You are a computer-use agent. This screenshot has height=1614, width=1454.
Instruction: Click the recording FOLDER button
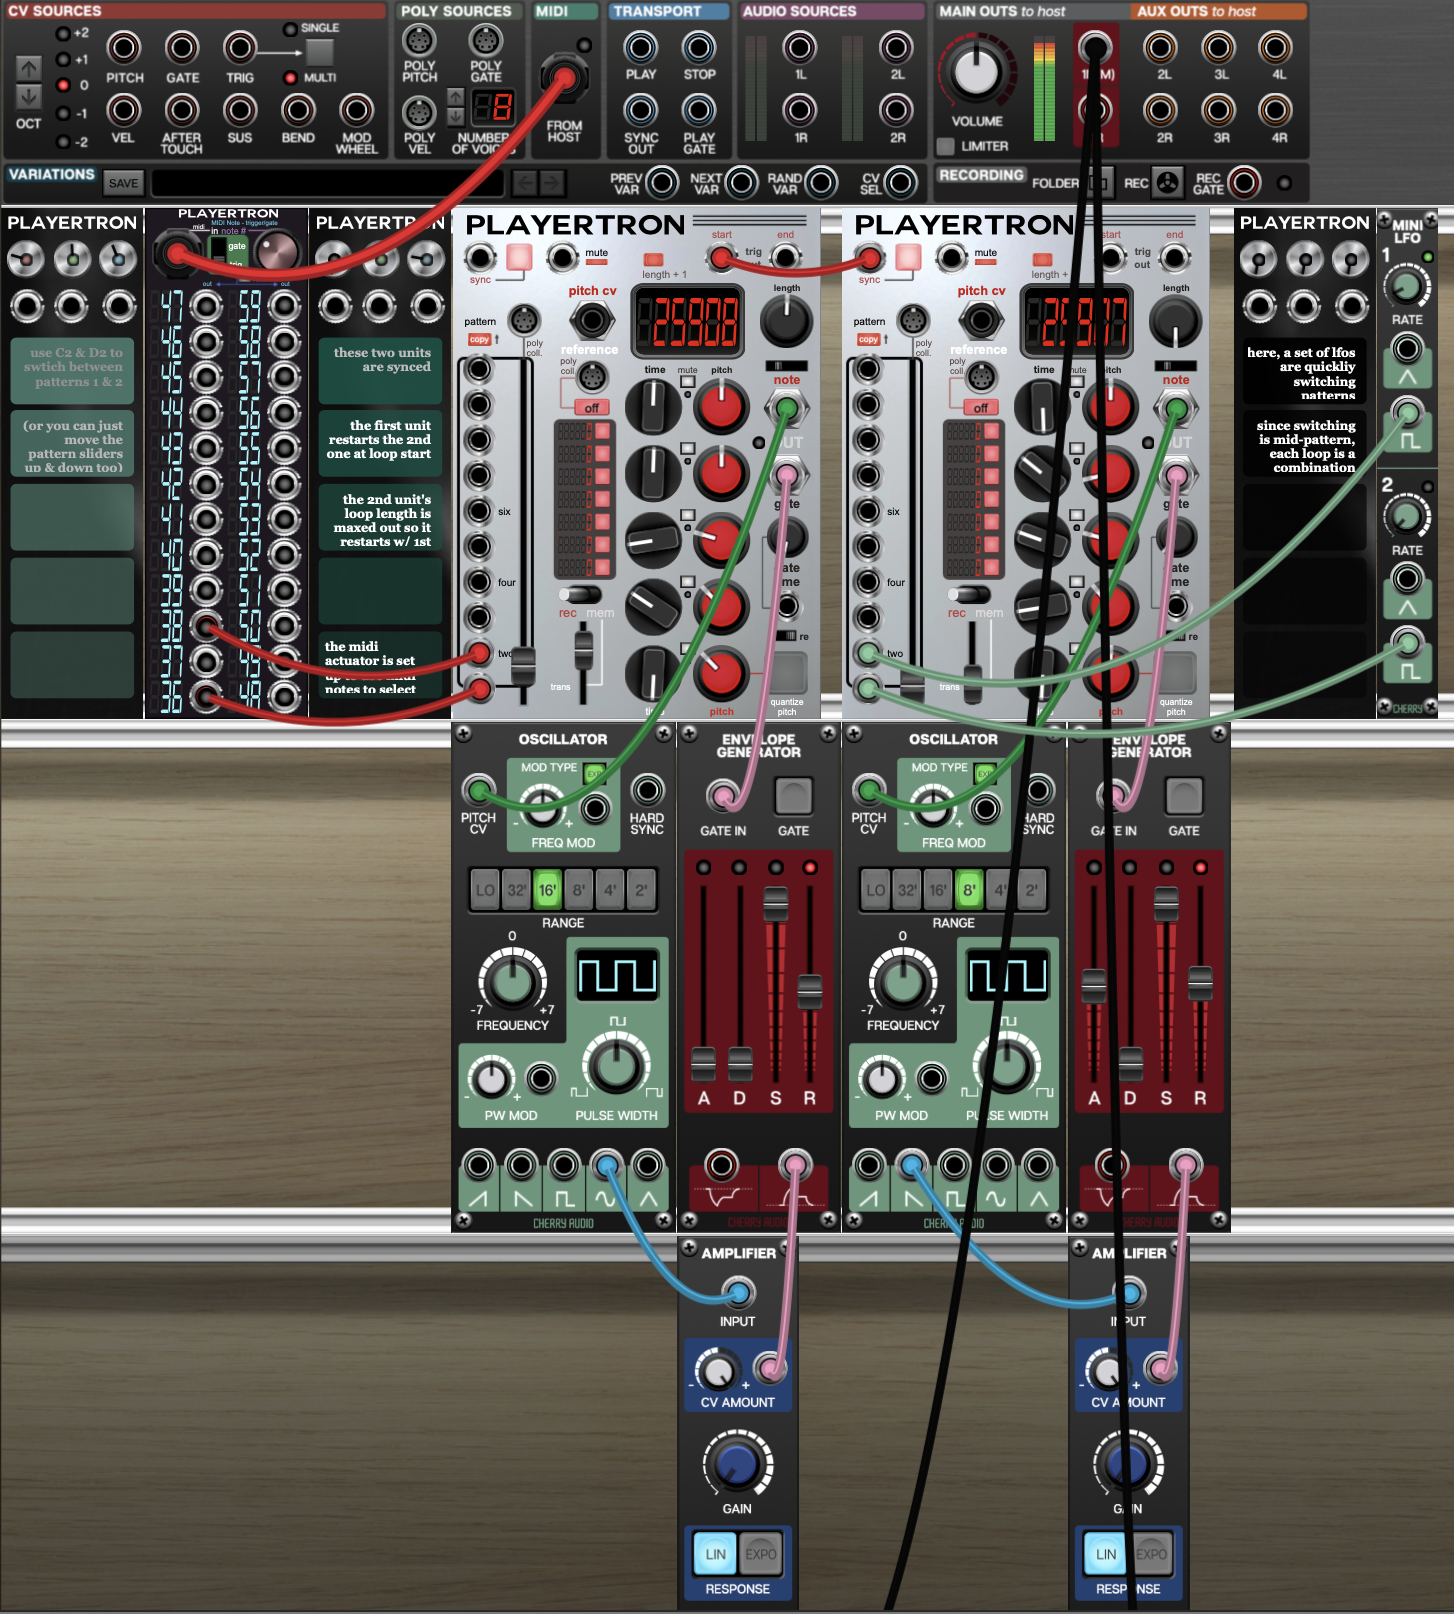pos(1099,183)
